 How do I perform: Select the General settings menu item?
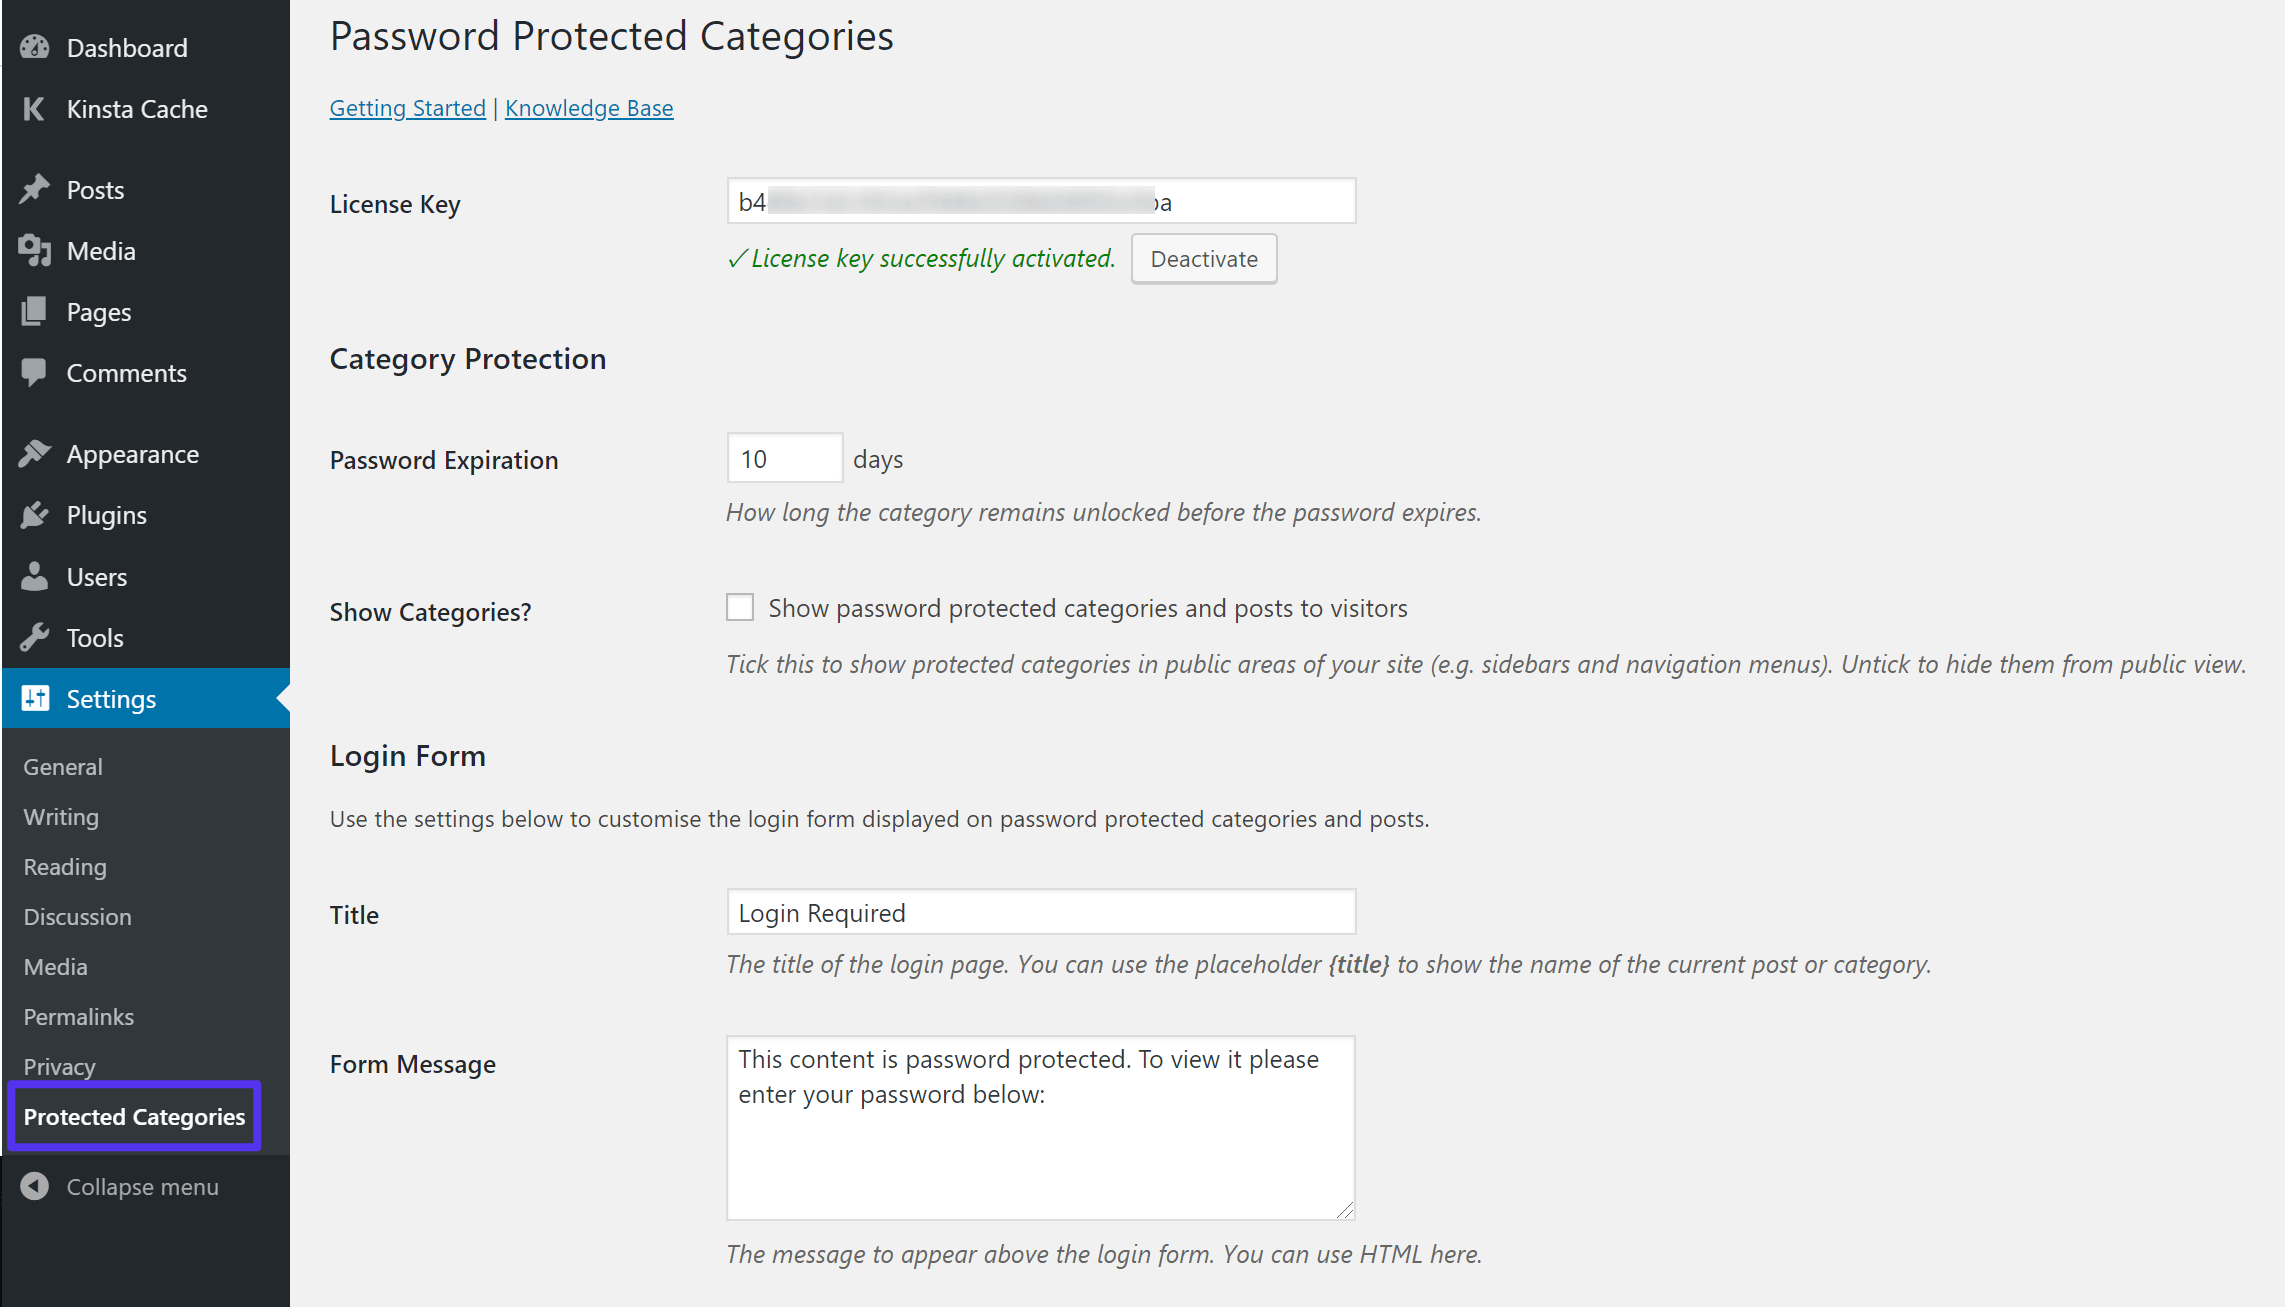click(61, 766)
